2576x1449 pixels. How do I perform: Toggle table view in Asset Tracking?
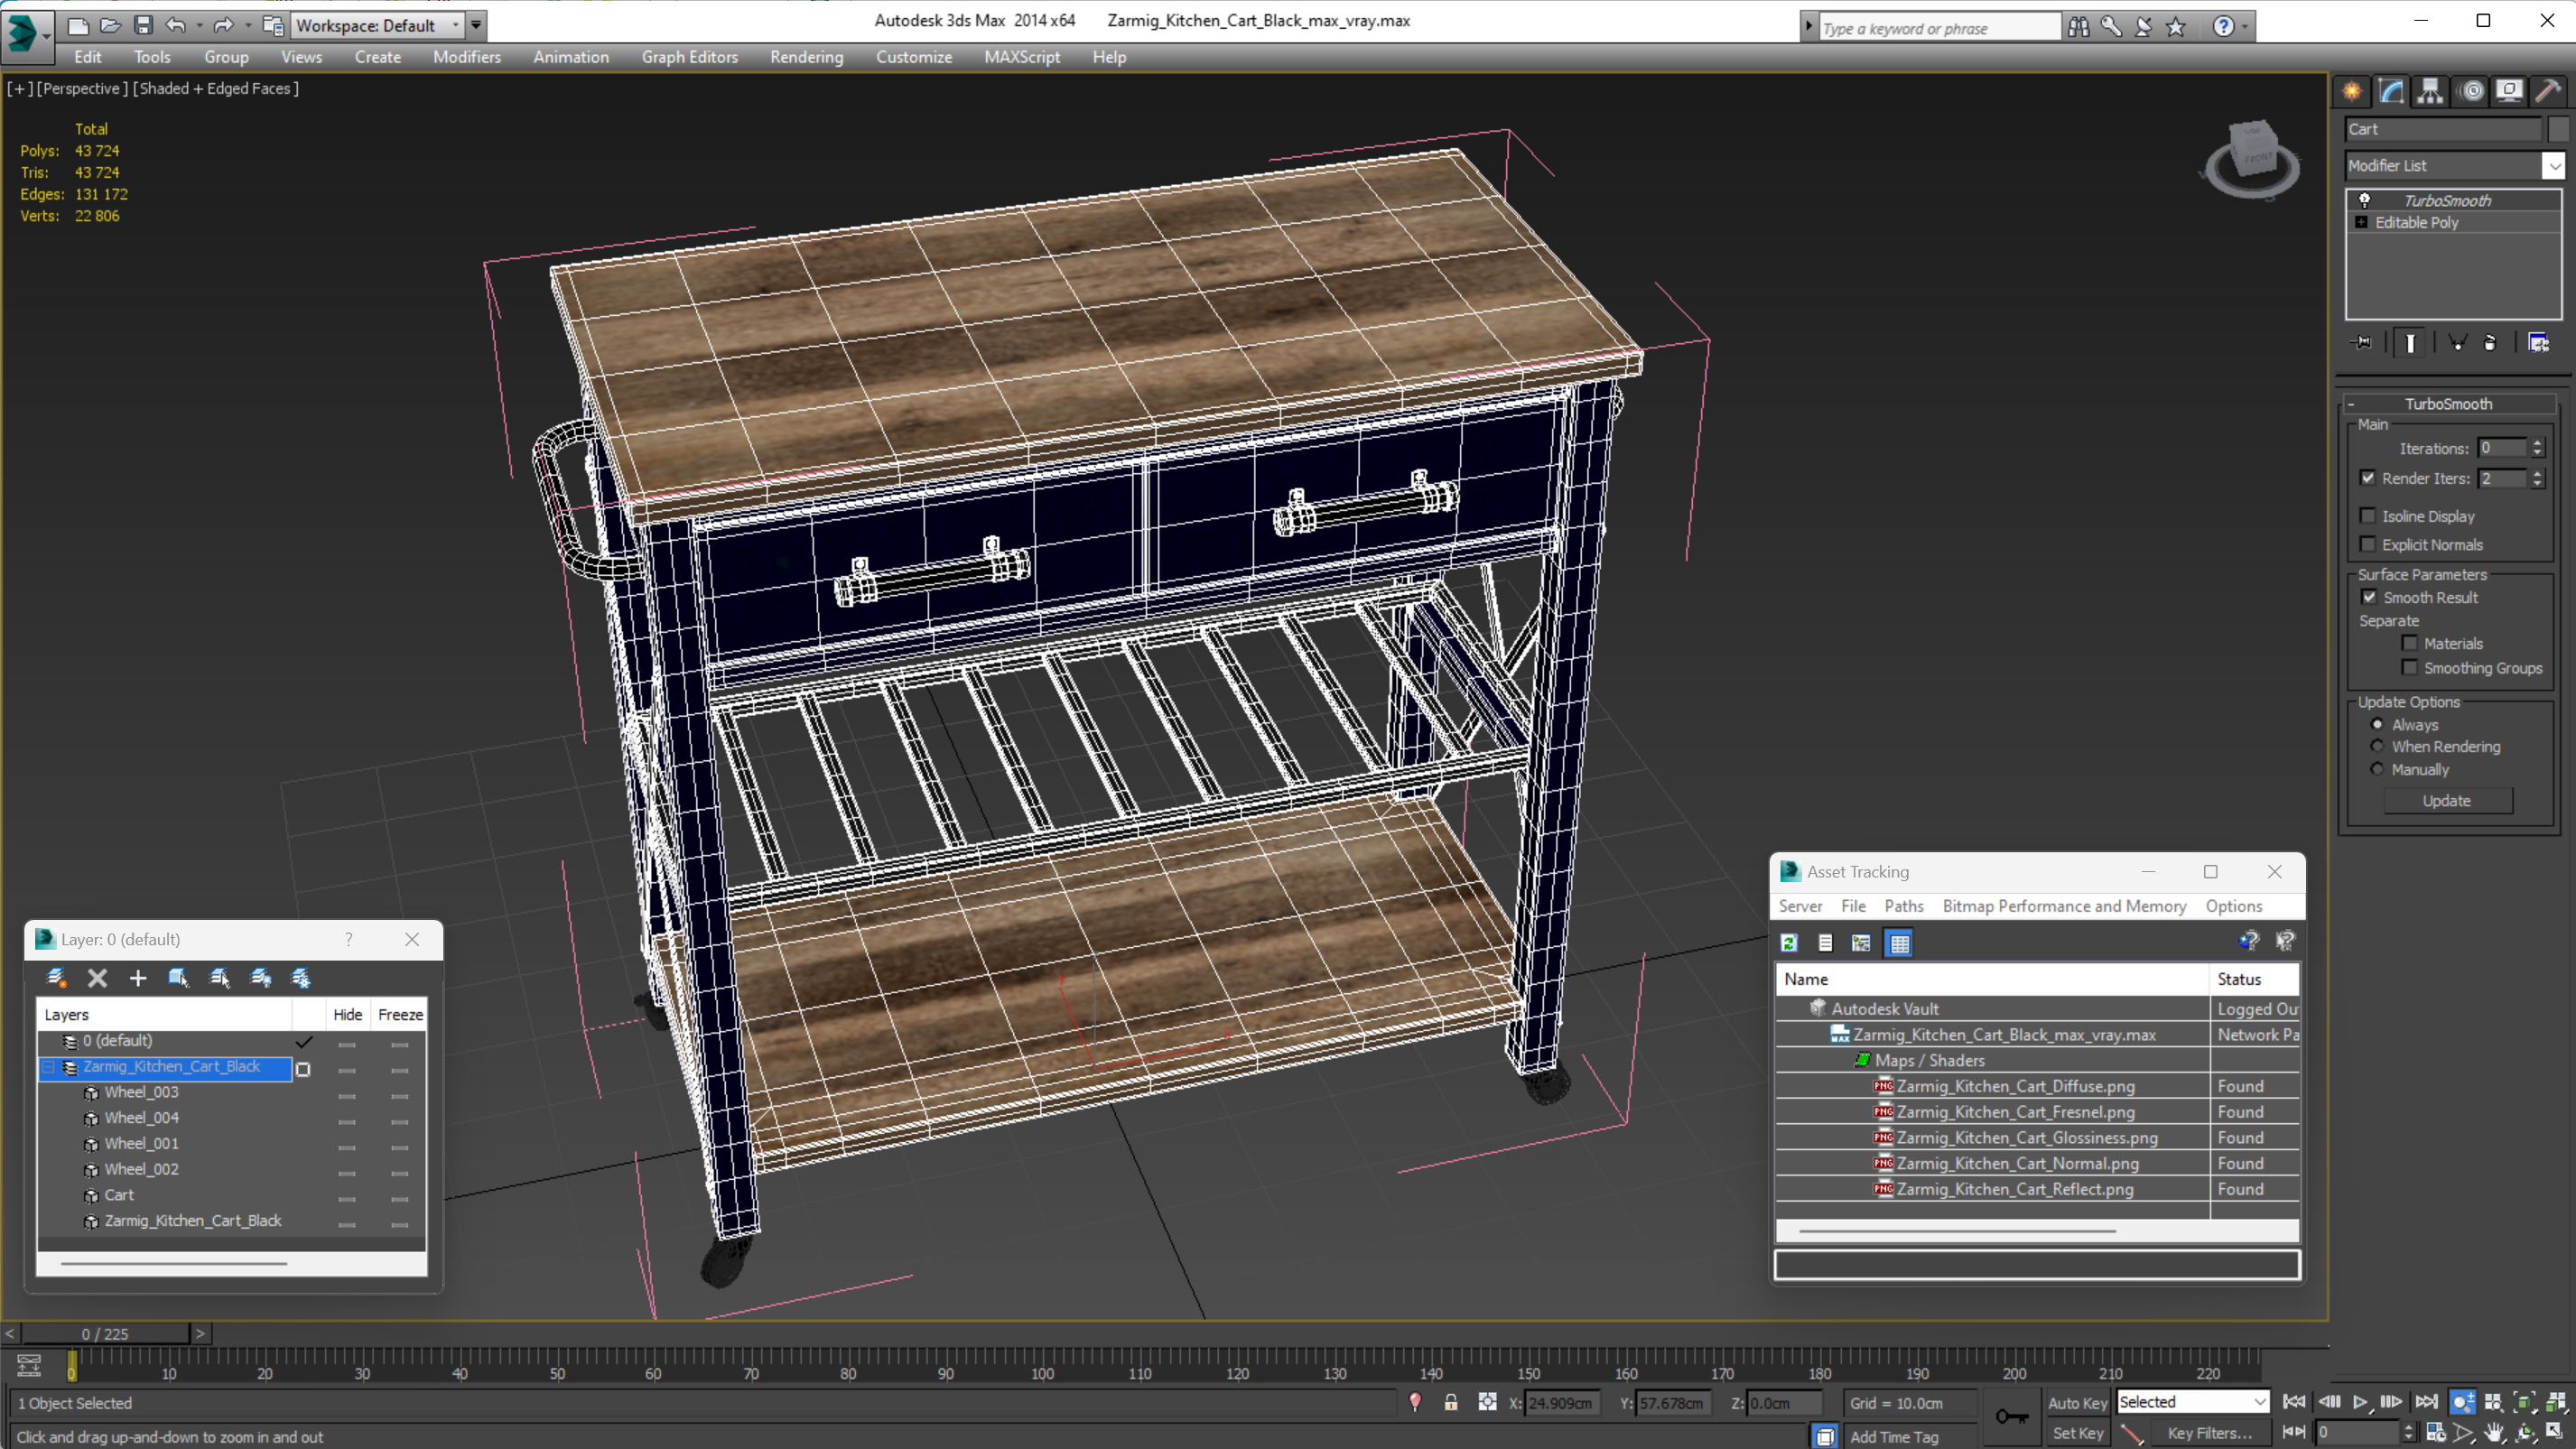tap(1899, 942)
